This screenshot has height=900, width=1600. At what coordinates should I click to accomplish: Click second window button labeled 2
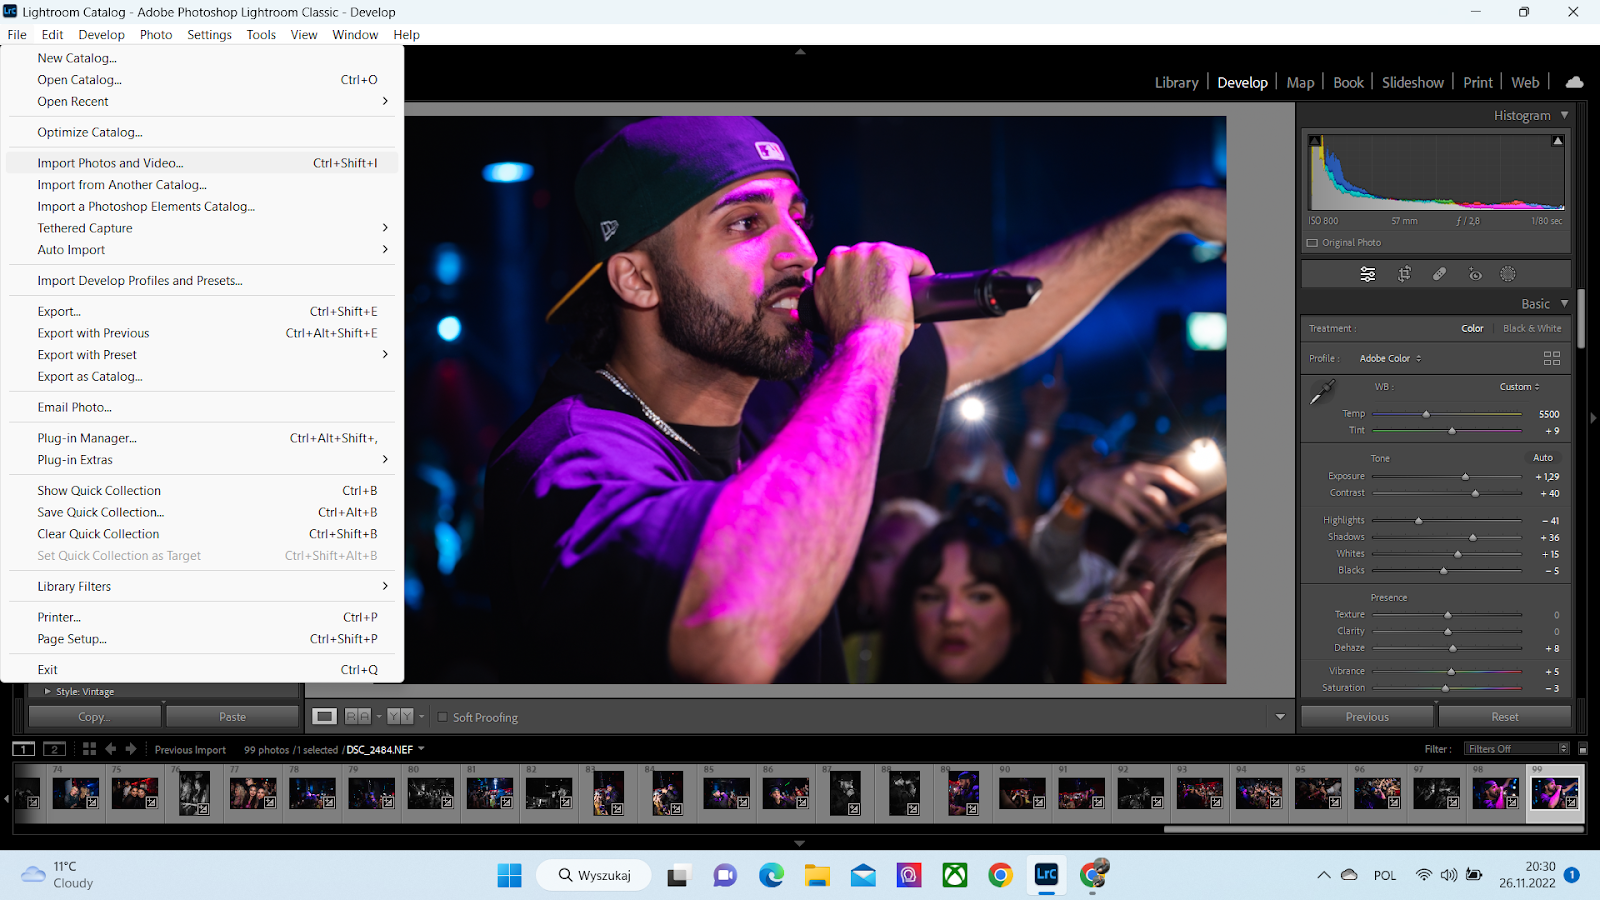coord(55,749)
